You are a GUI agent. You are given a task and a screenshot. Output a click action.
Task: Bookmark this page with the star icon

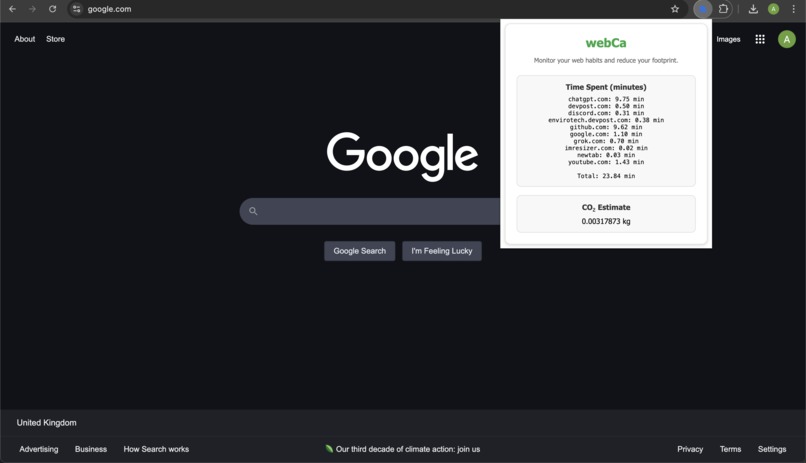tap(675, 9)
